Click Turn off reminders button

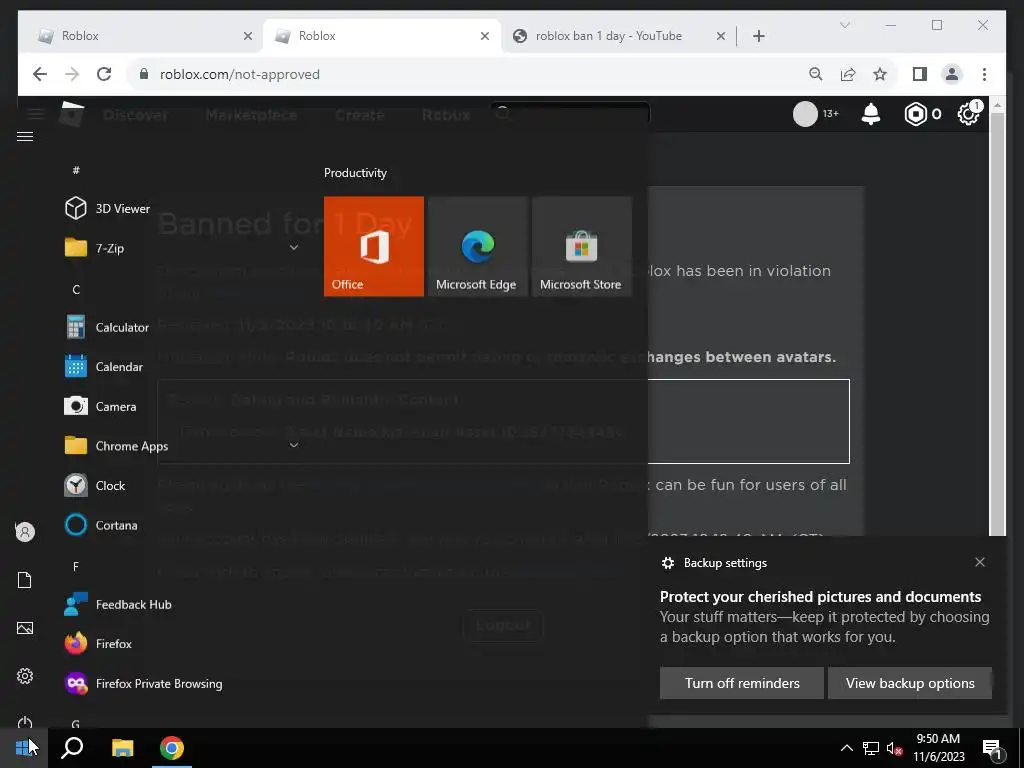742,683
